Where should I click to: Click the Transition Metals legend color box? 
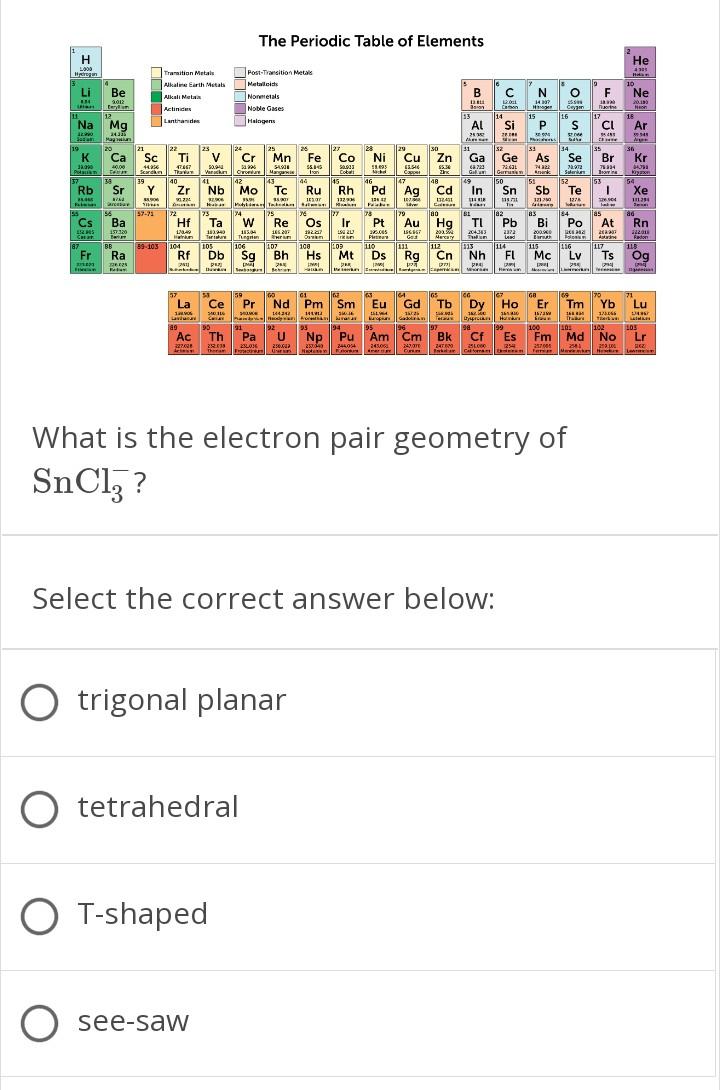tap(157, 72)
